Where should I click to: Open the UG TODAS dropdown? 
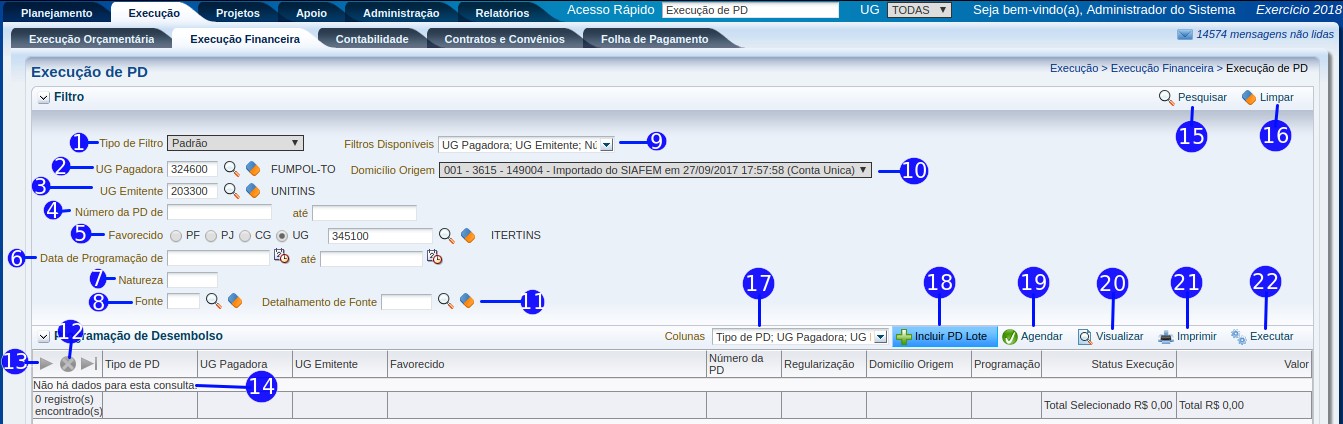click(919, 10)
